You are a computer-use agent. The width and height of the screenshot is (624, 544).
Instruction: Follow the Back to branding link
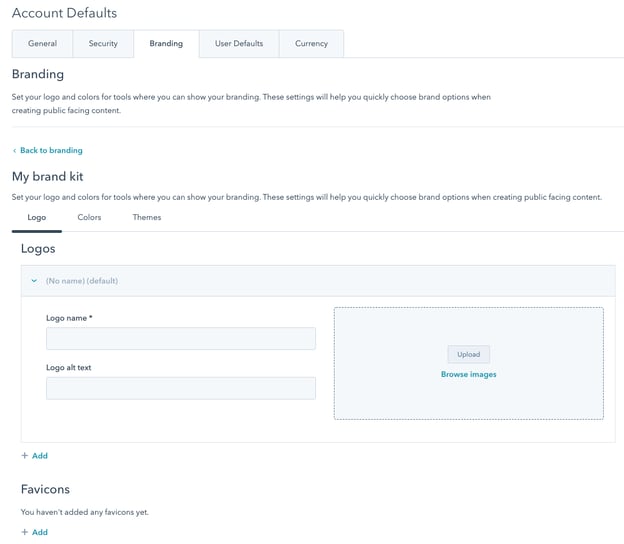[x=51, y=151]
